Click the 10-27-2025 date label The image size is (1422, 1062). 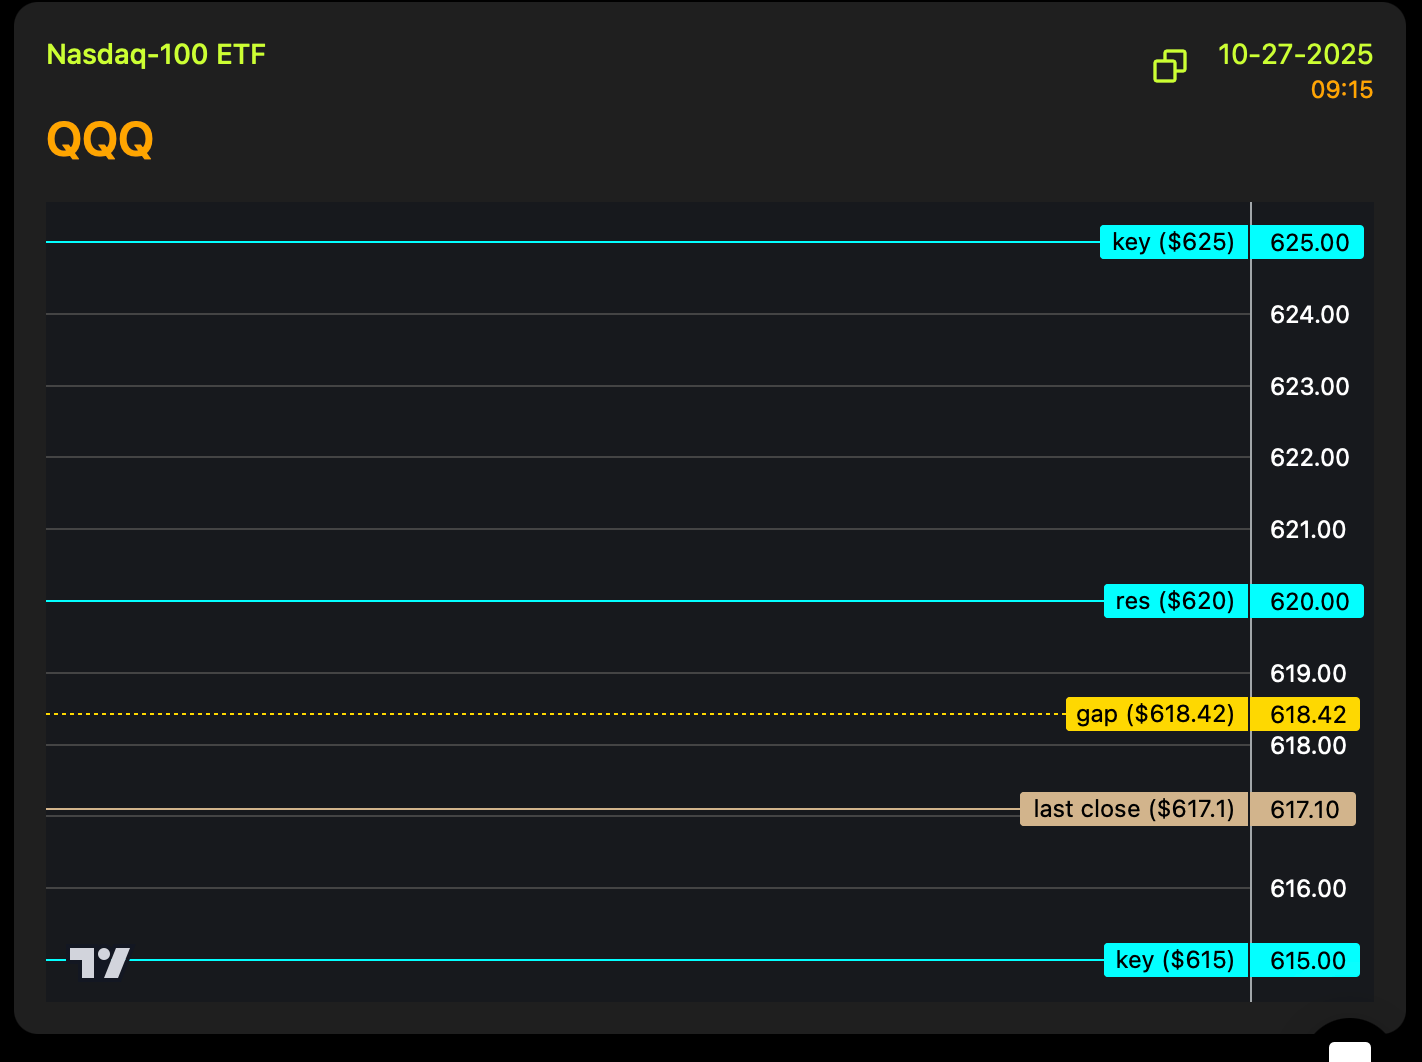1294,54
